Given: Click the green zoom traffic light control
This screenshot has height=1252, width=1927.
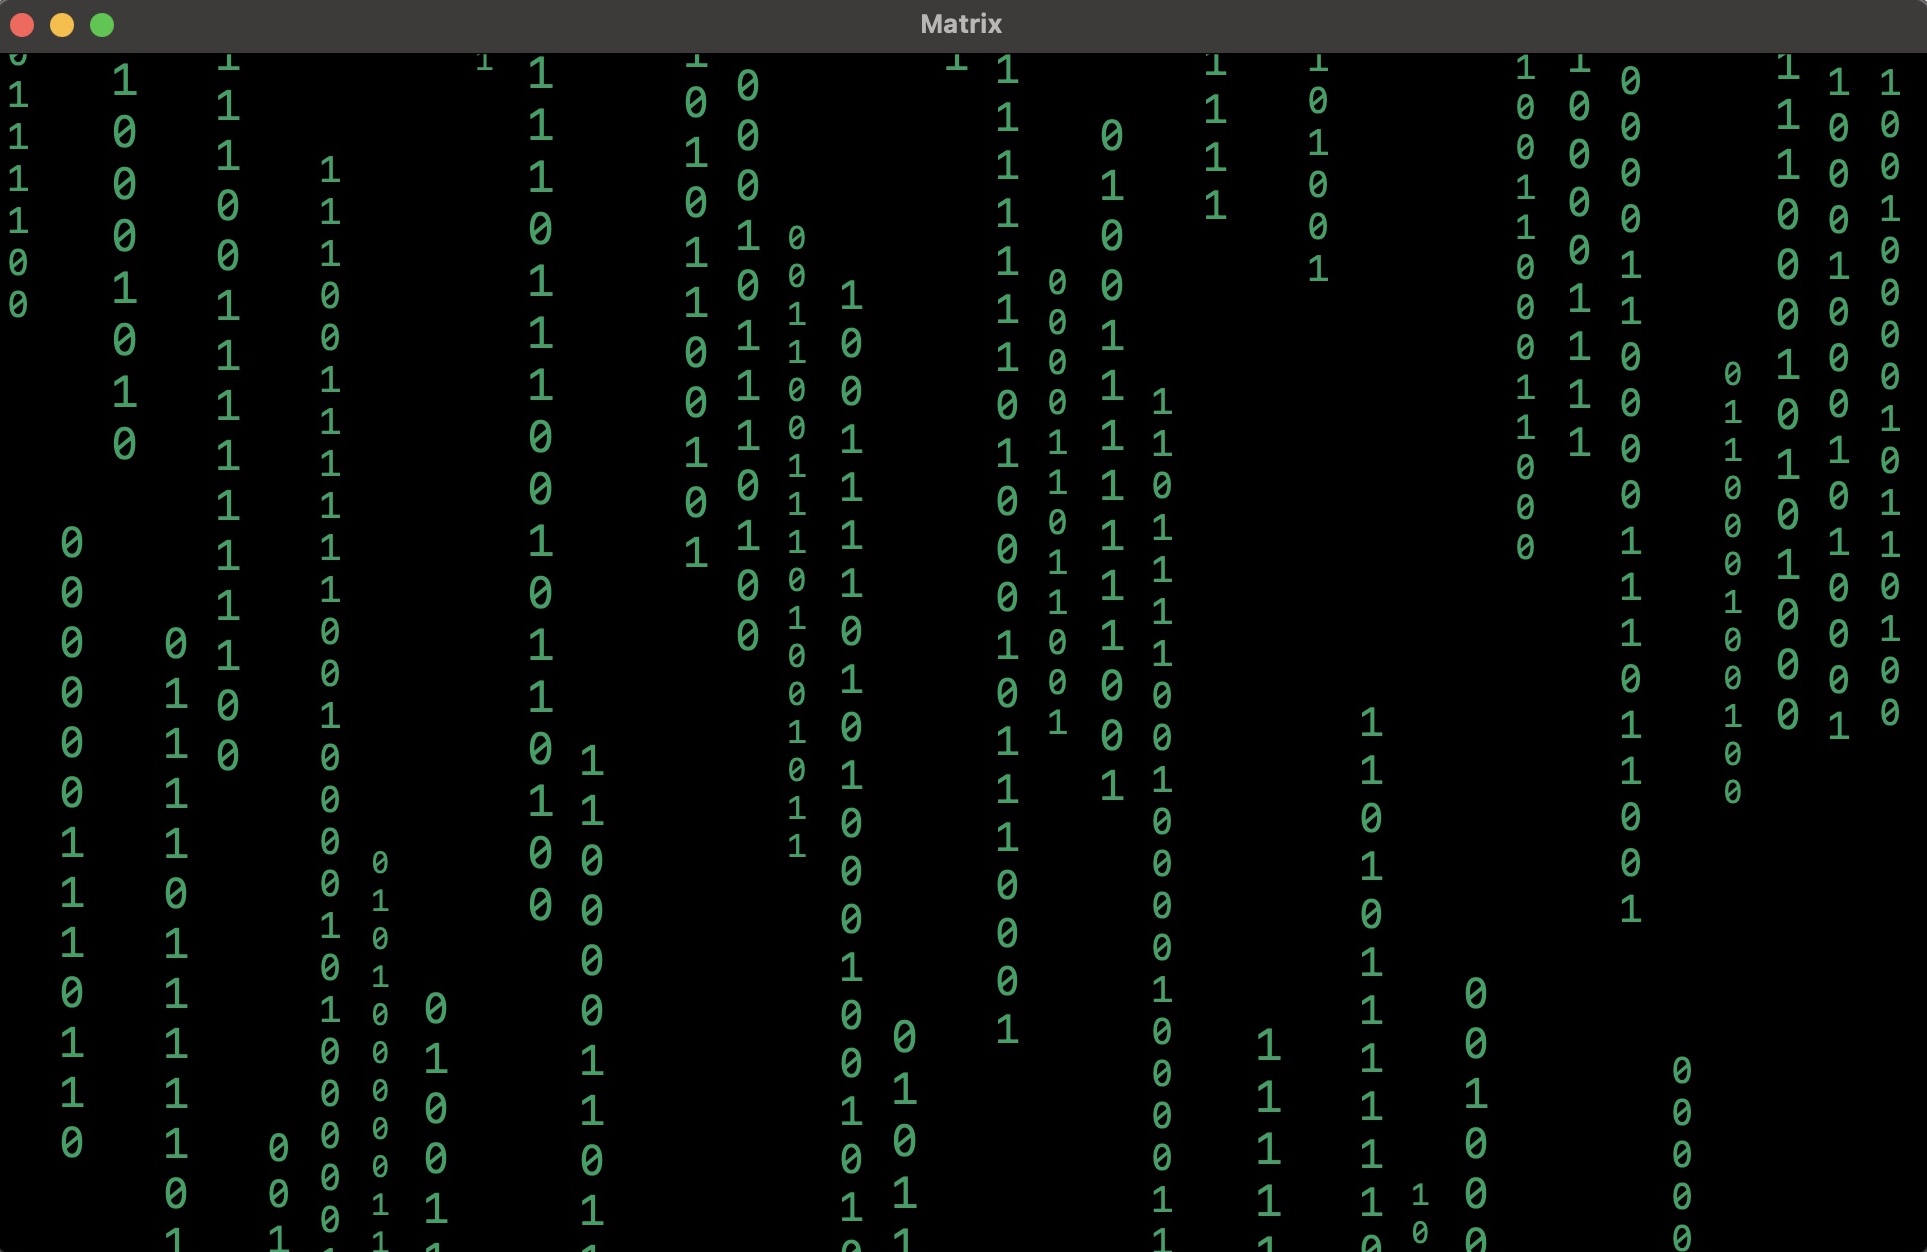Looking at the screenshot, I should [x=101, y=25].
